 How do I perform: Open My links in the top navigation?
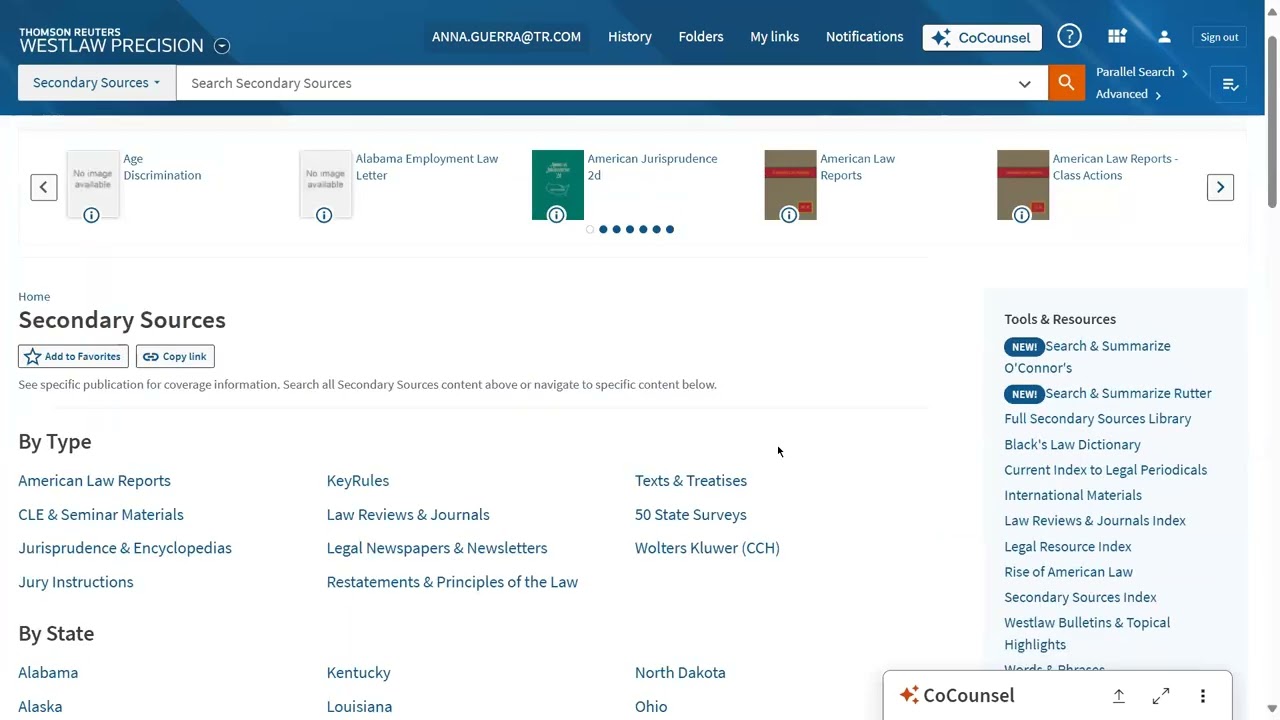pyautogui.click(x=775, y=37)
